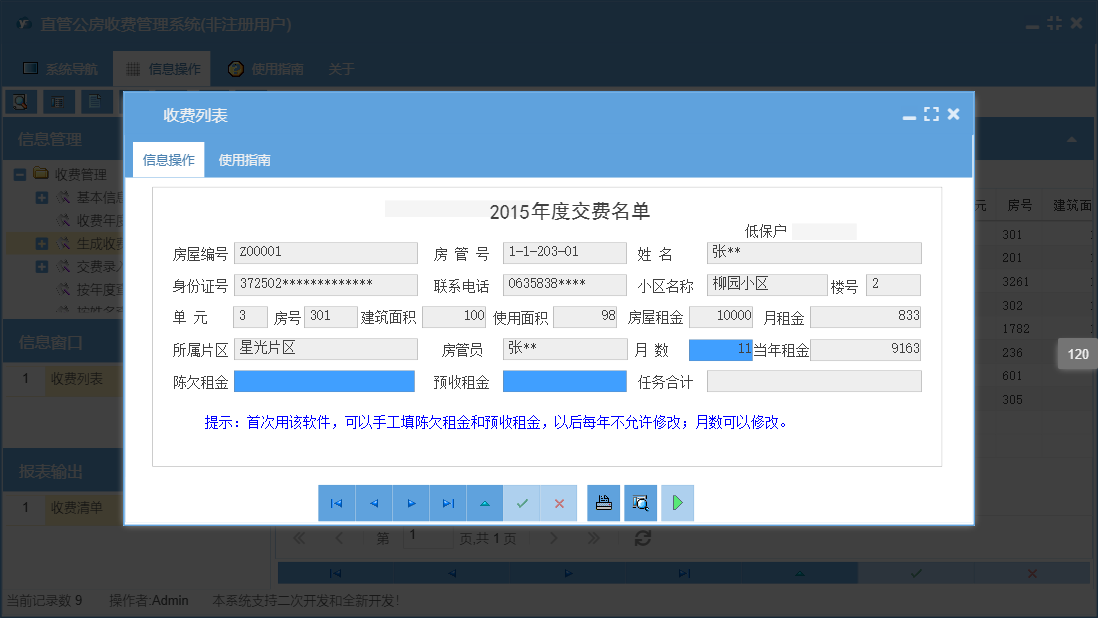Refresh using the pagination refresh icon

[x=642, y=538]
